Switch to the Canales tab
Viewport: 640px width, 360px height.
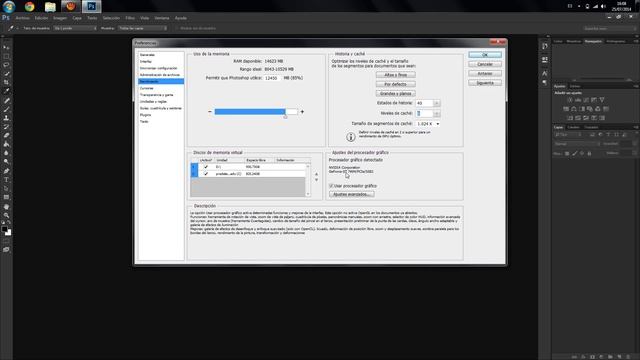click(573, 127)
